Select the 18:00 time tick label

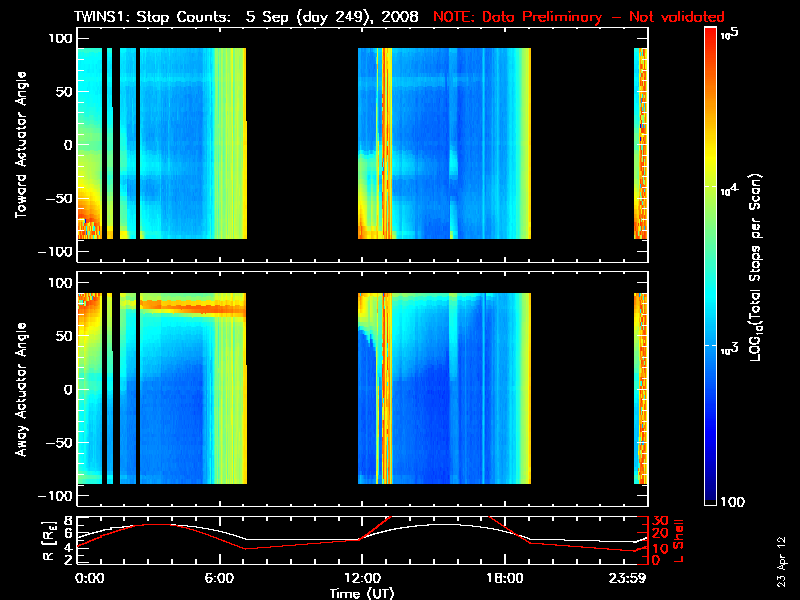coord(503,577)
